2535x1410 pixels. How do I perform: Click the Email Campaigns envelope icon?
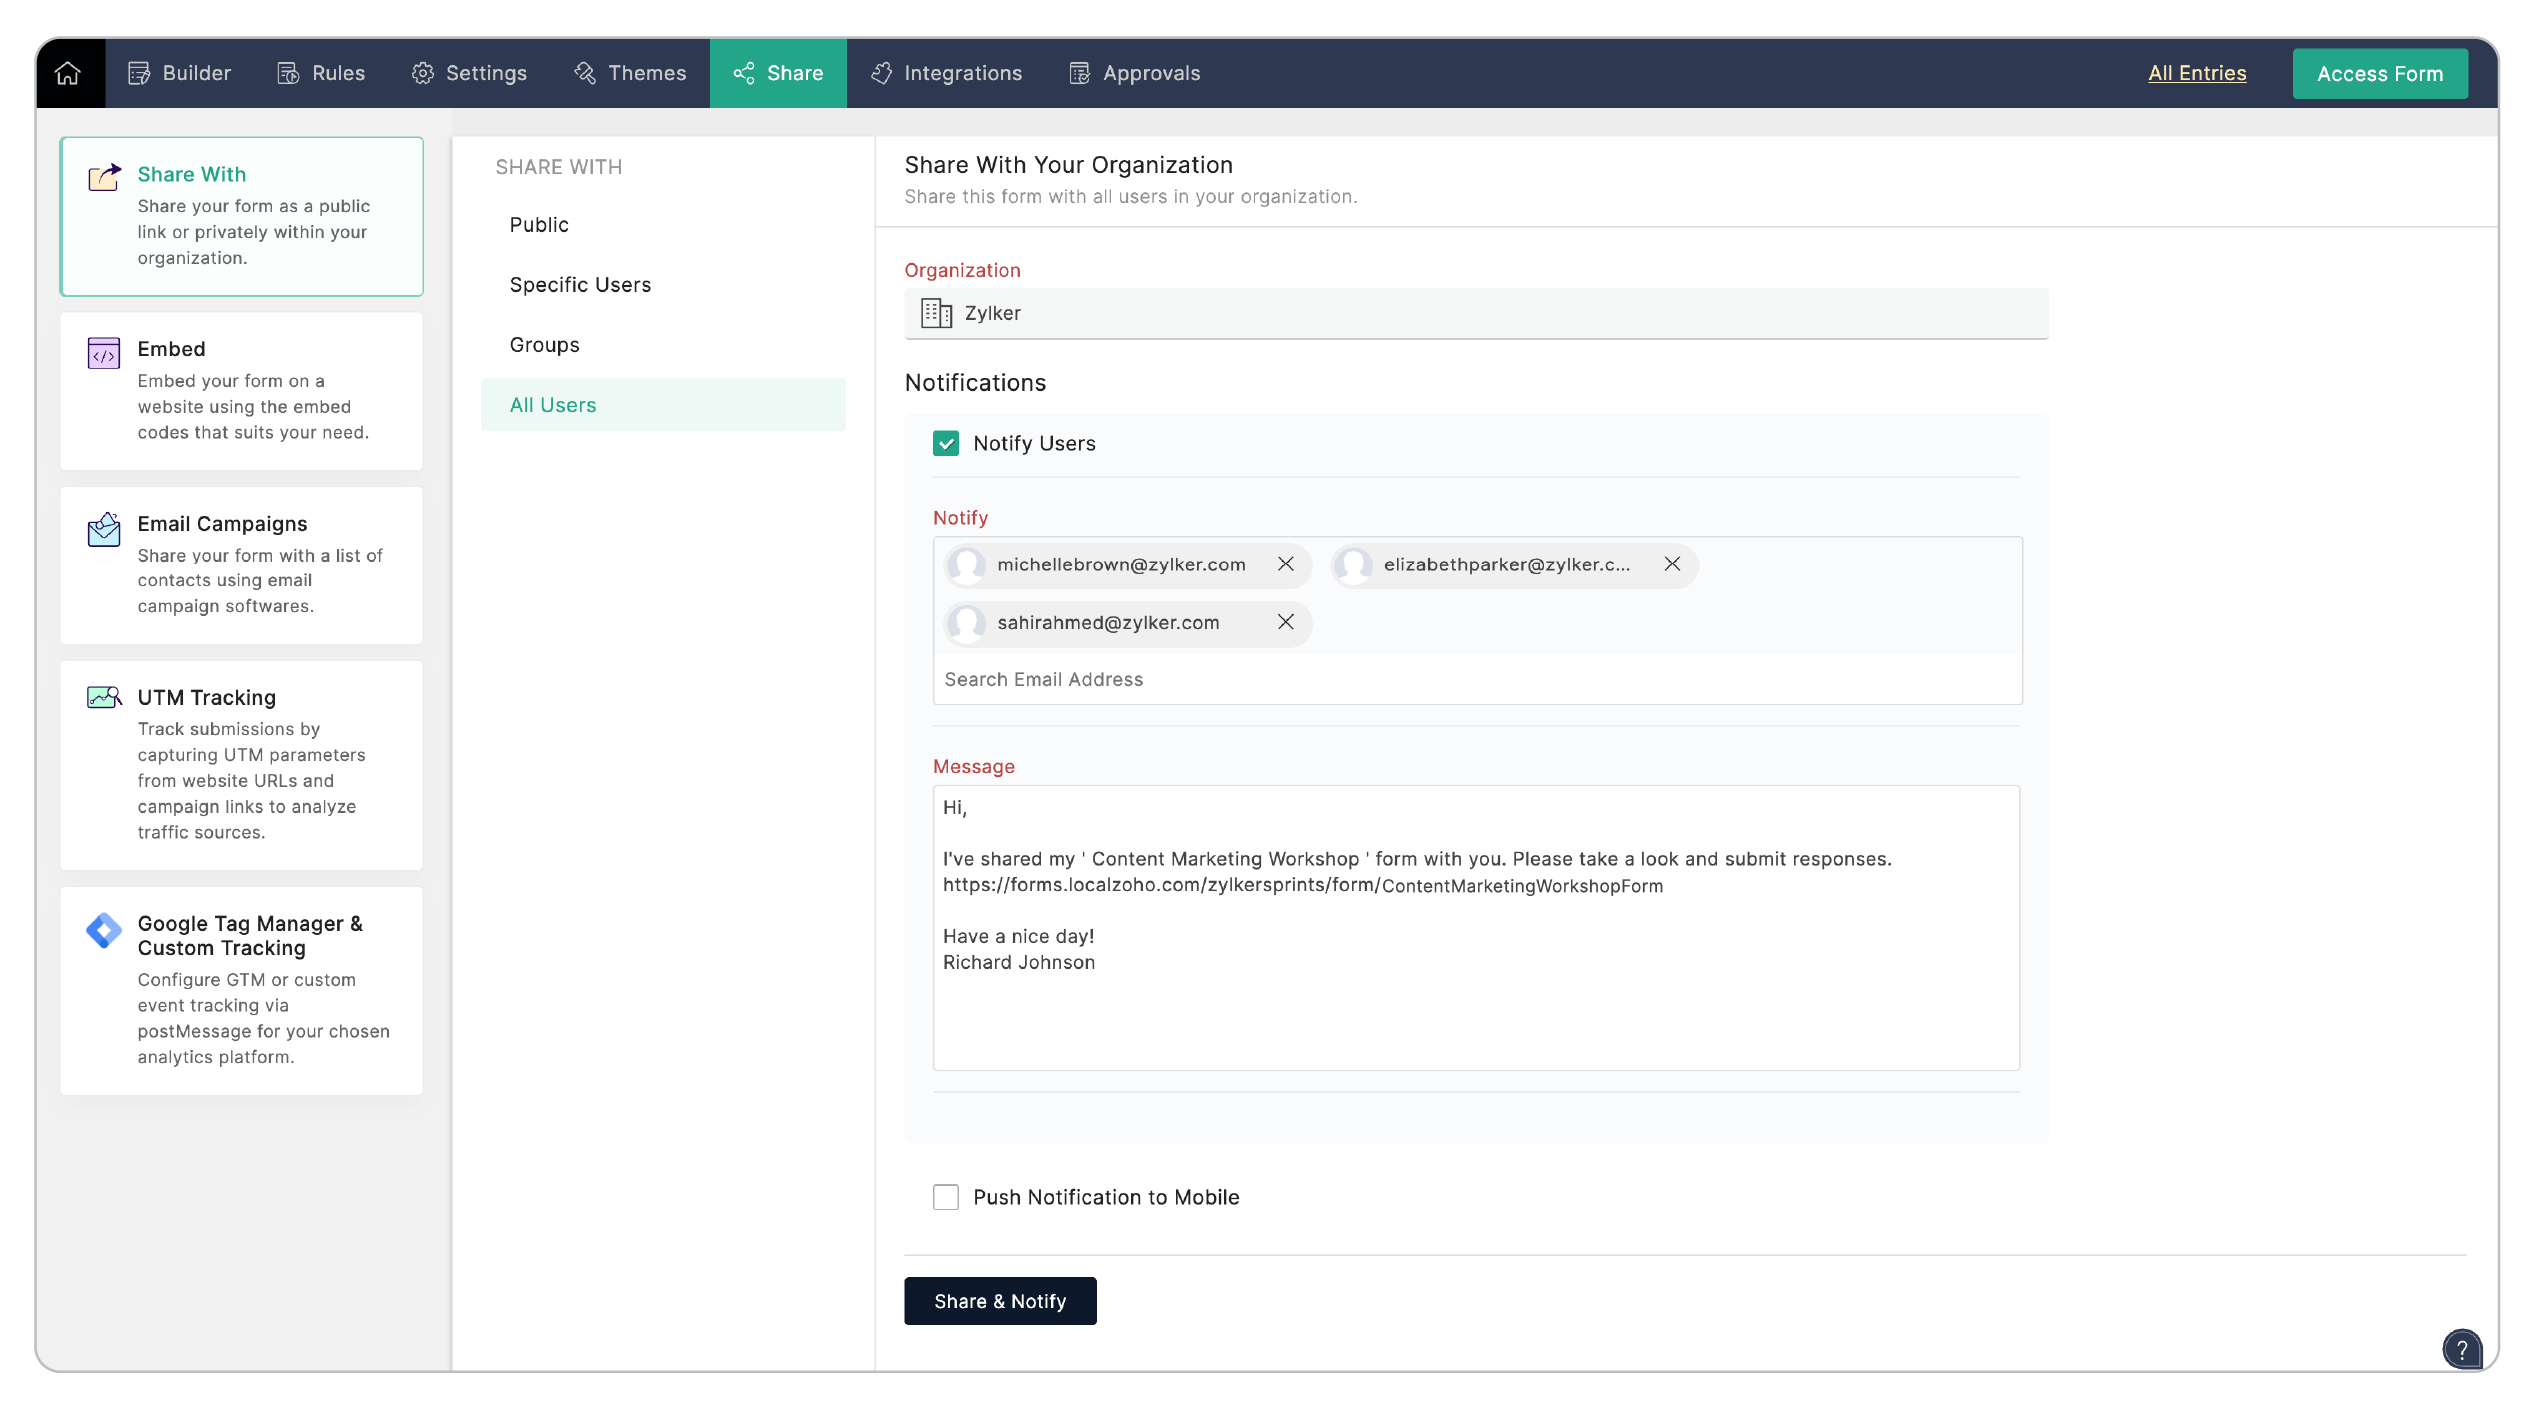click(104, 530)
